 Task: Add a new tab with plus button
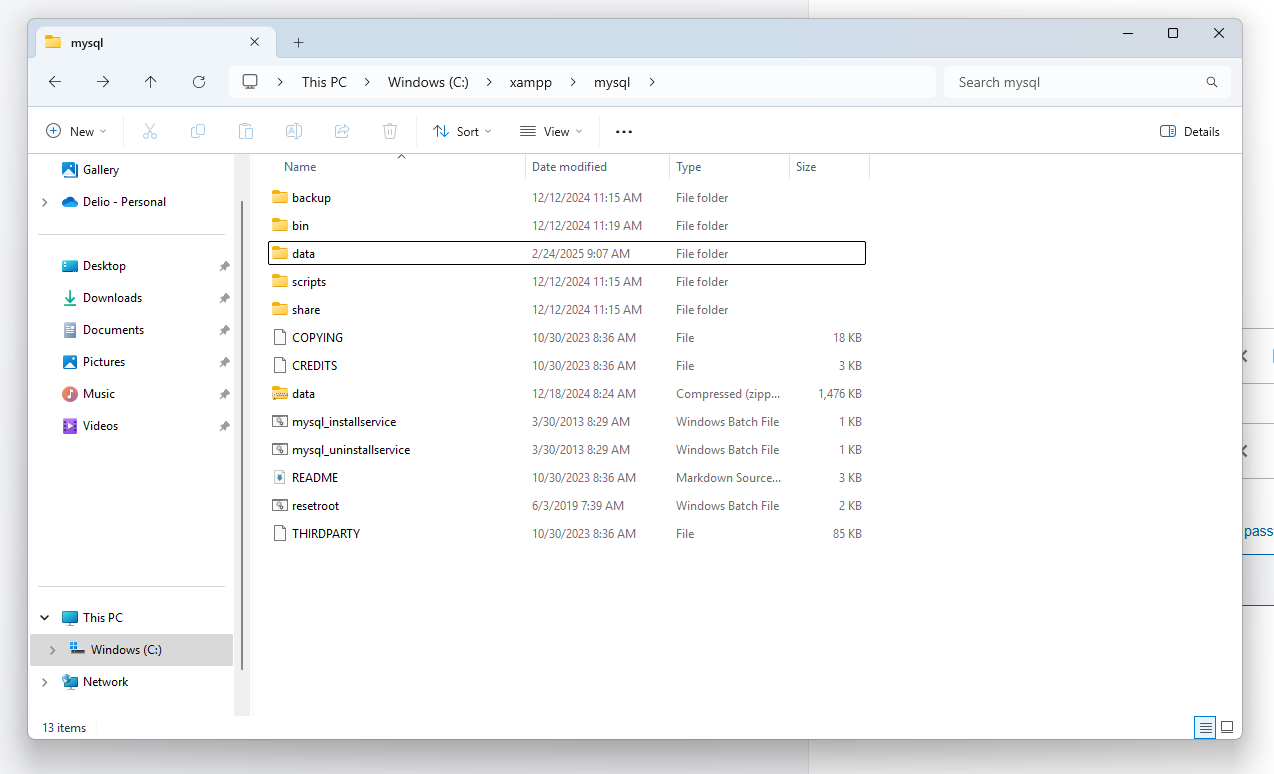click(x=298, y=43)
